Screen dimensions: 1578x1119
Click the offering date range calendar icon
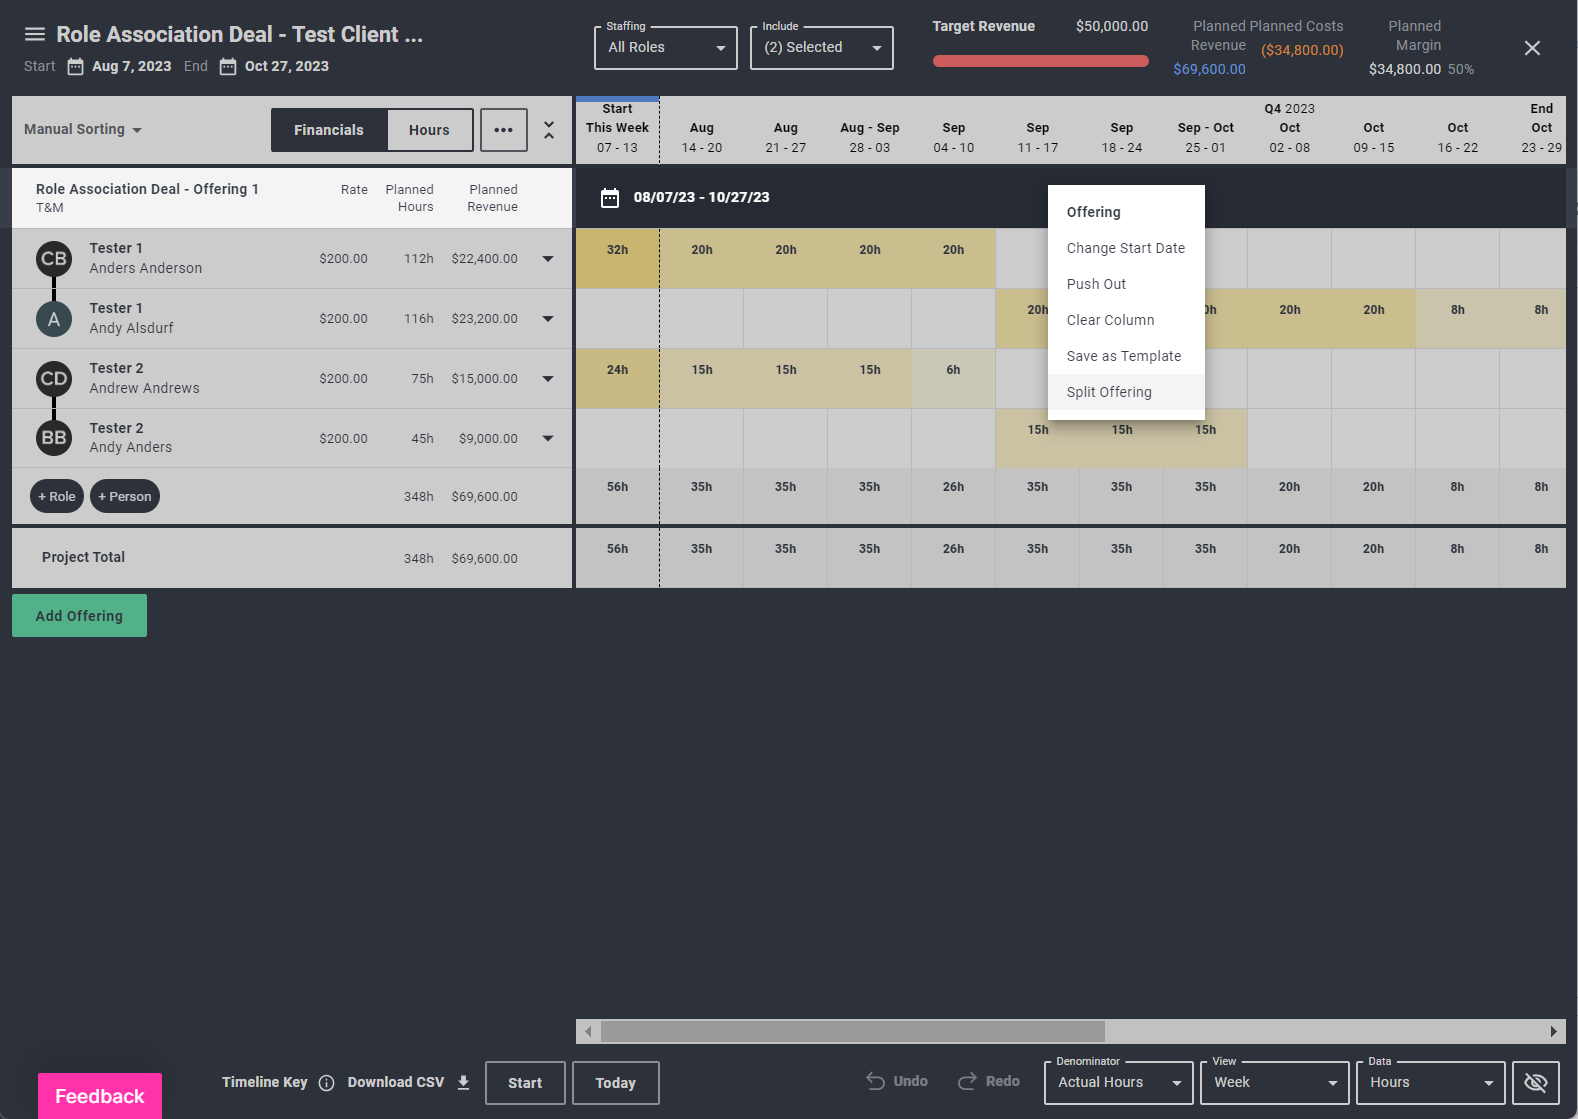coord(610,197)
